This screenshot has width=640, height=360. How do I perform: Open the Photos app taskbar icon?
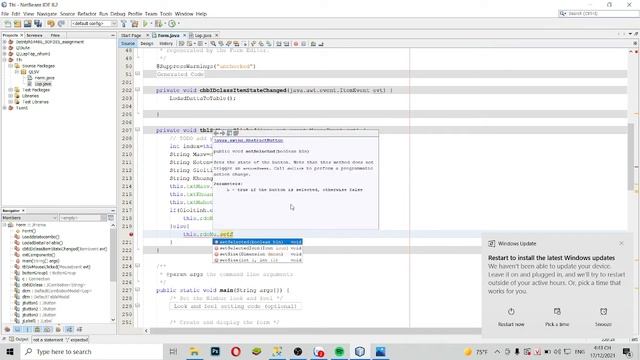(x=380, y=351)
